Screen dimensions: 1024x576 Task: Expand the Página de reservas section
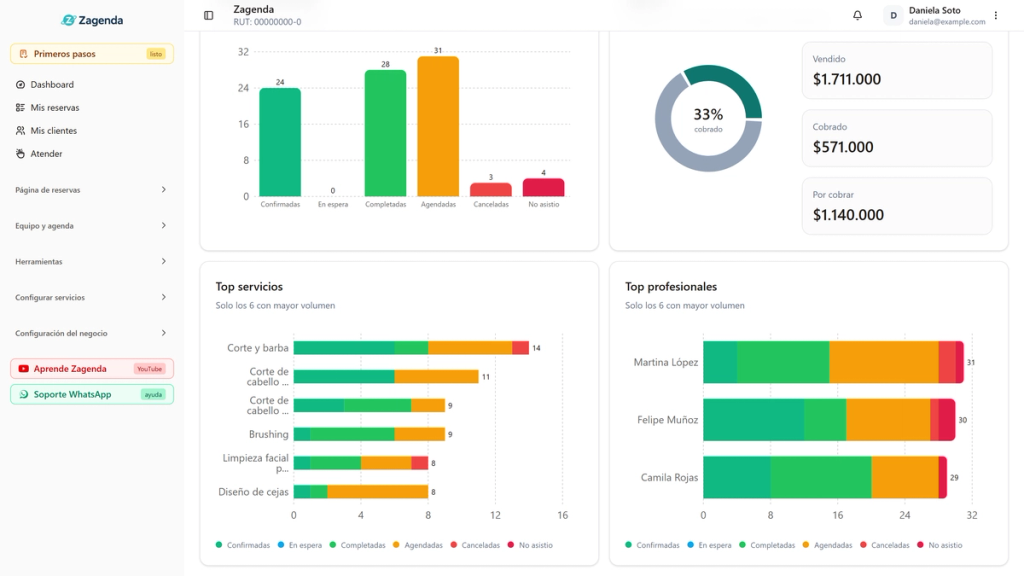[91, 190]
